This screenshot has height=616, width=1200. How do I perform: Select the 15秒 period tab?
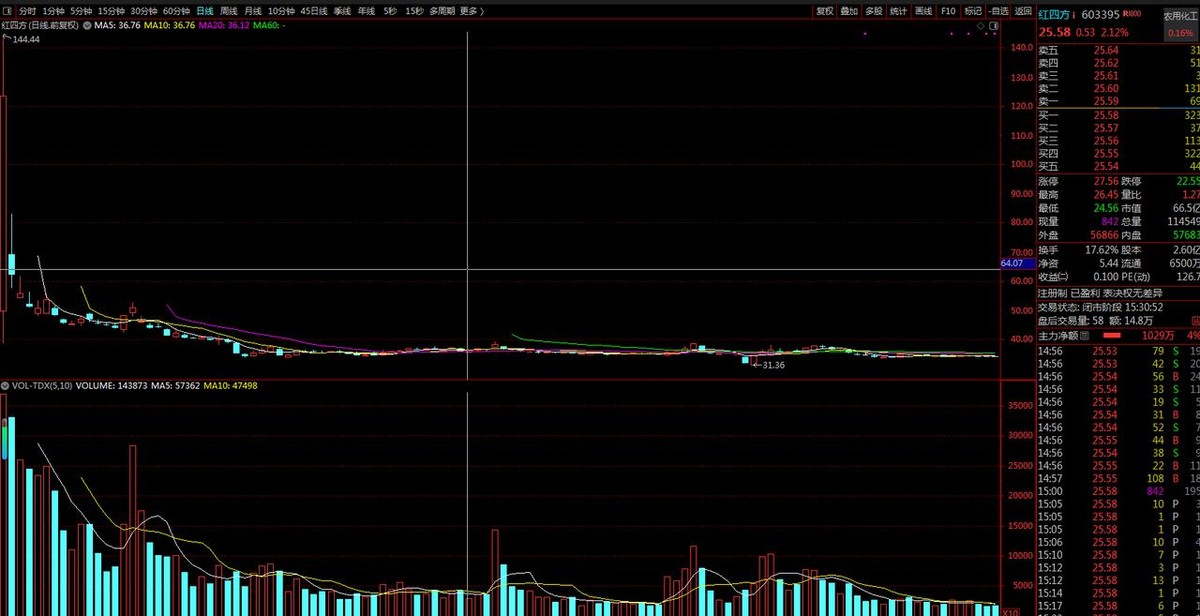click(x=414, y=11)
